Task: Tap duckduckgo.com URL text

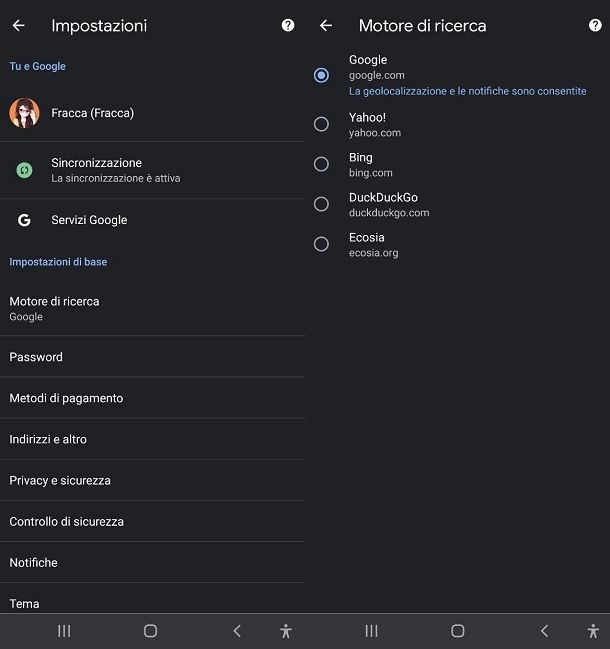Action: [389, 213]
